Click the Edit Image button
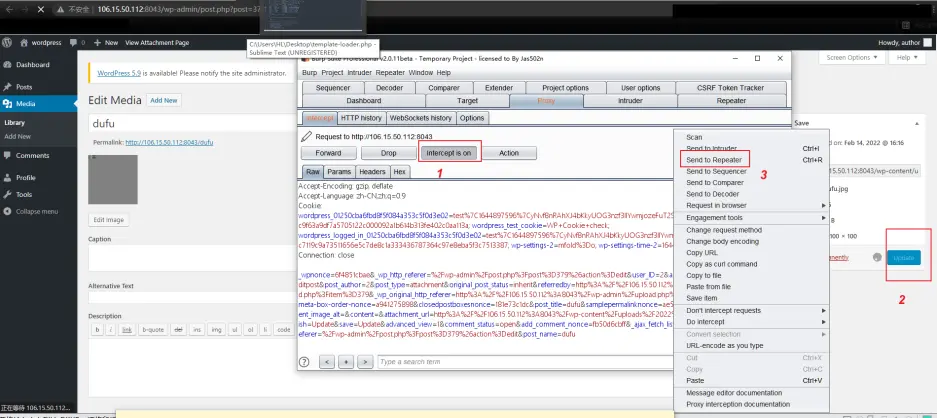 109,220
